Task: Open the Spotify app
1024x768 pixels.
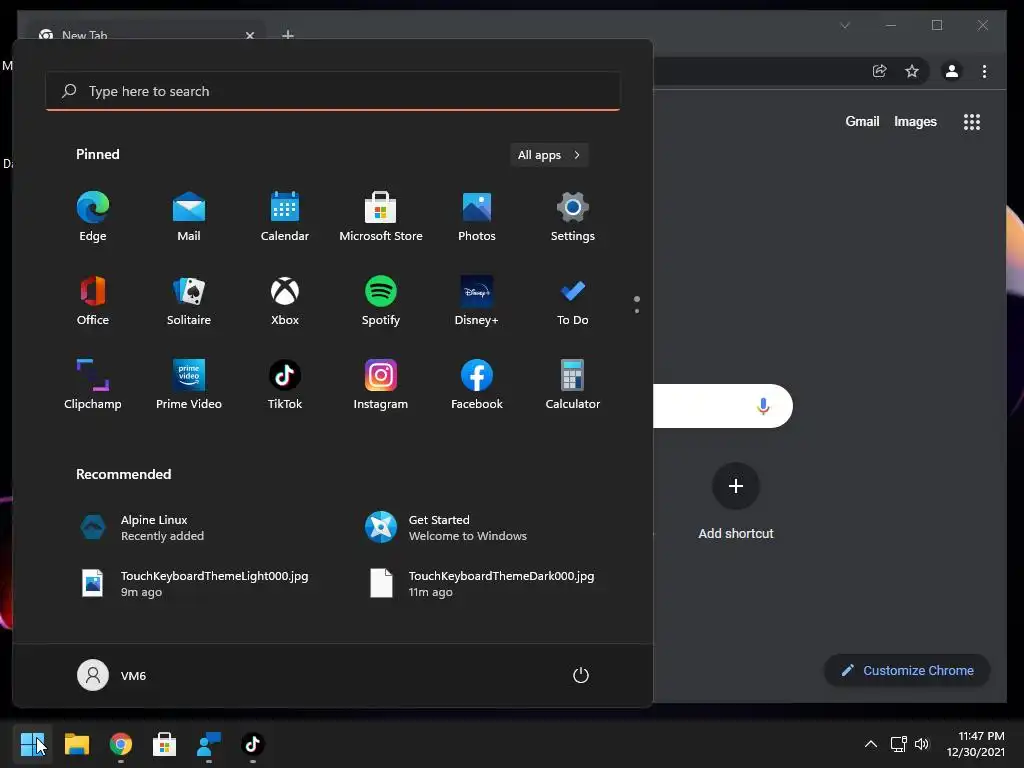Action: click(x=381, y=301)
